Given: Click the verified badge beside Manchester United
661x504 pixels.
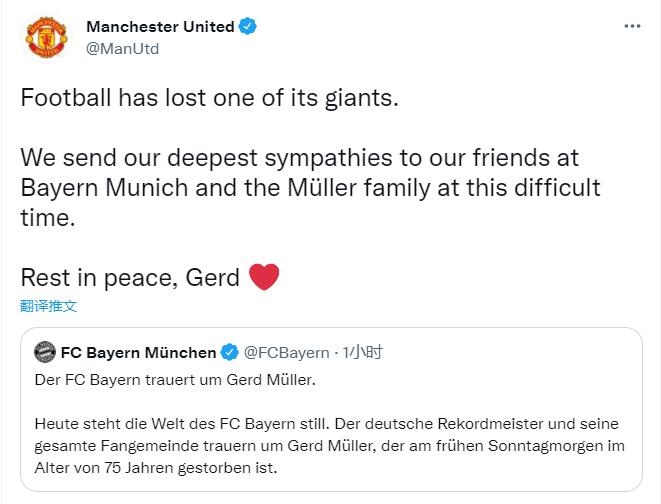Looking at the screenshot, I should coord(247,27).
